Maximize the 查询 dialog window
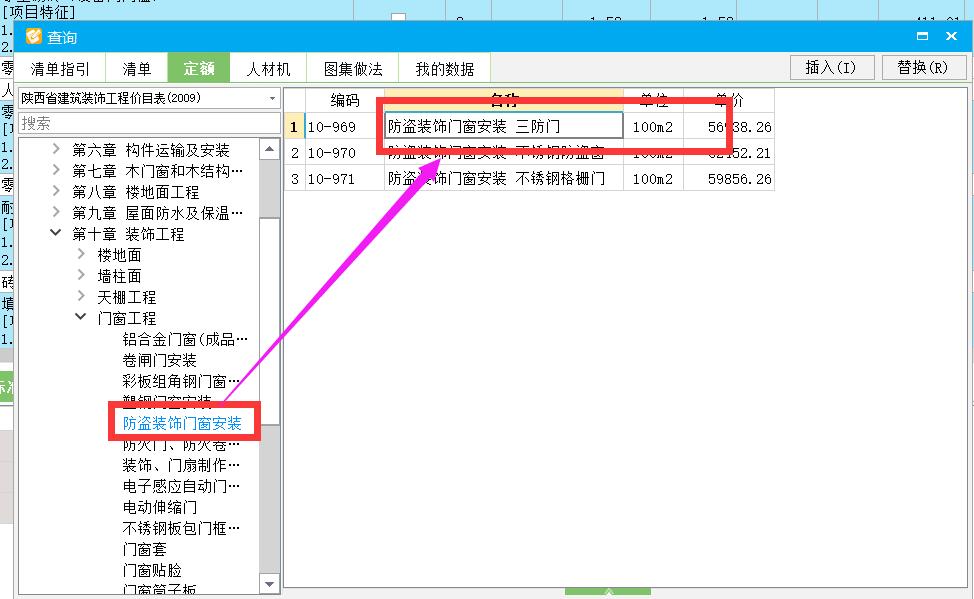Screen dimensions: 974x599 (922, 36)
